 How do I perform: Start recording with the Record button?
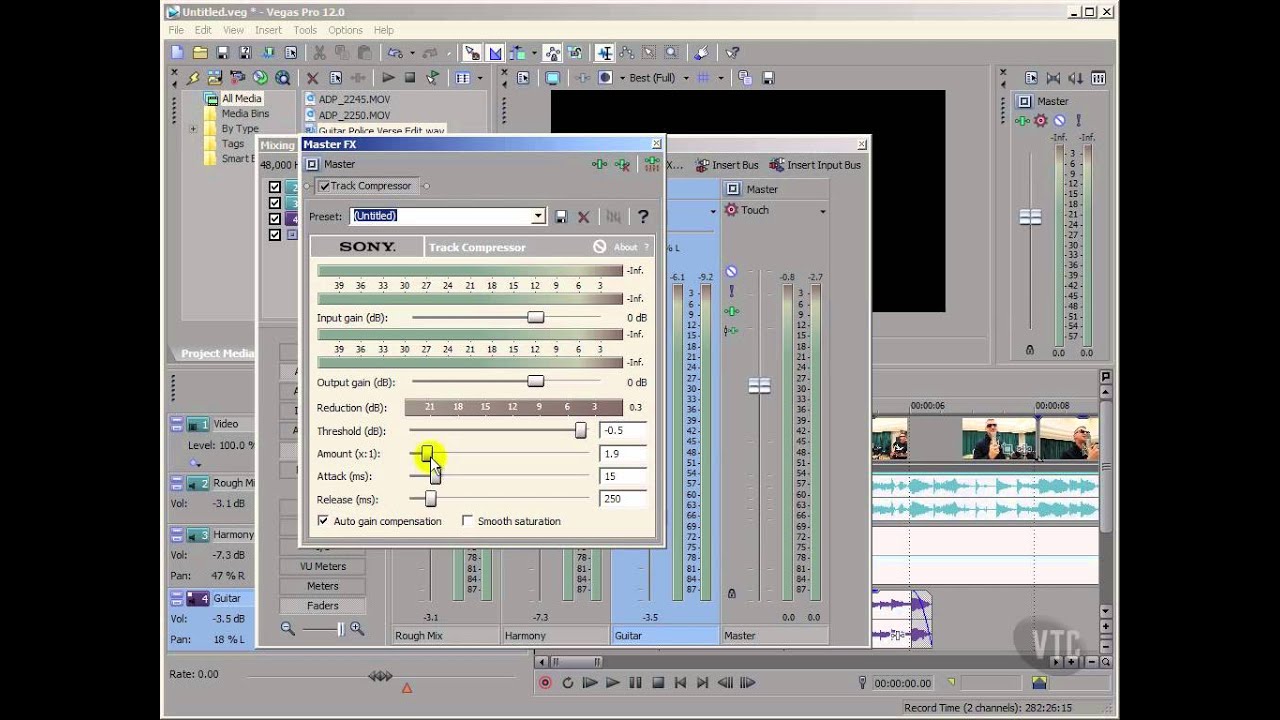[545, 682]
